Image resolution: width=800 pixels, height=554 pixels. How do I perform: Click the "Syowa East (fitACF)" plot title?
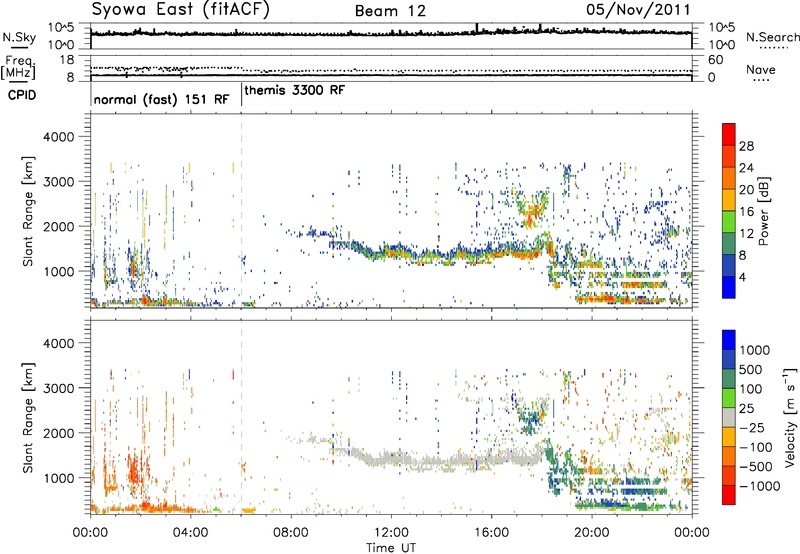tap(180, 10)
